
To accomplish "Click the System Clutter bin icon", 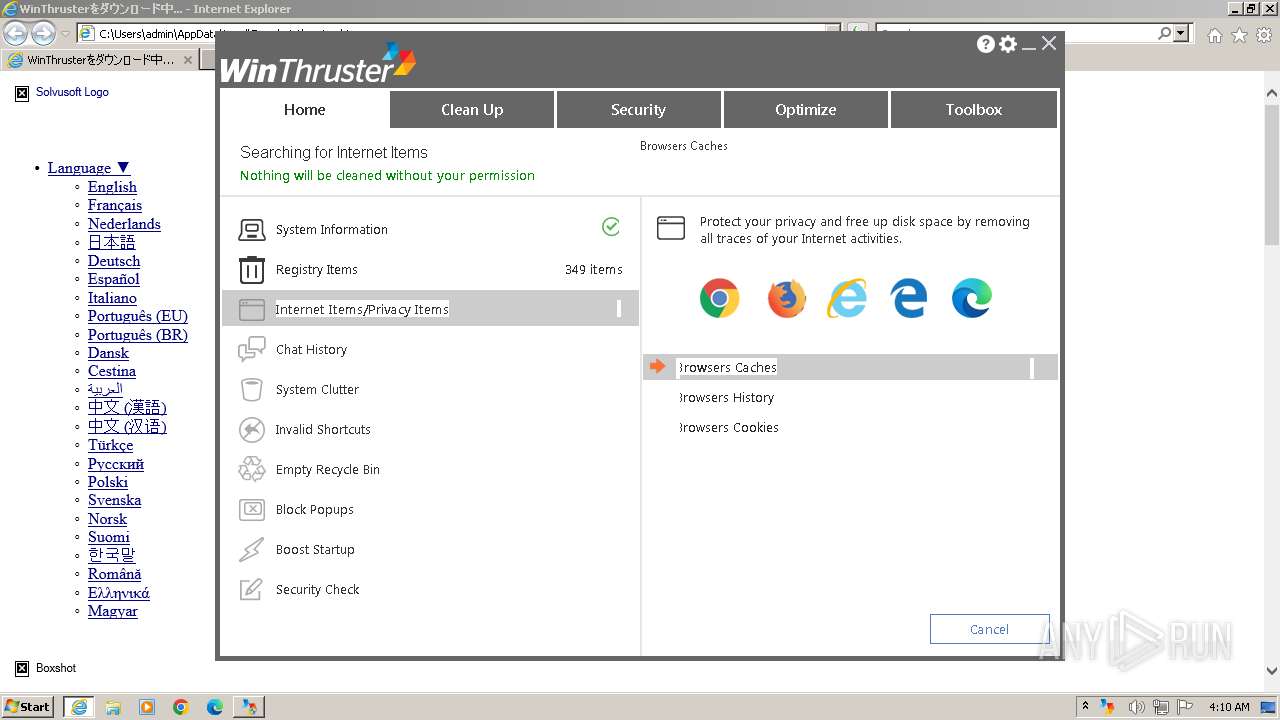I will (x=252, y=390).
